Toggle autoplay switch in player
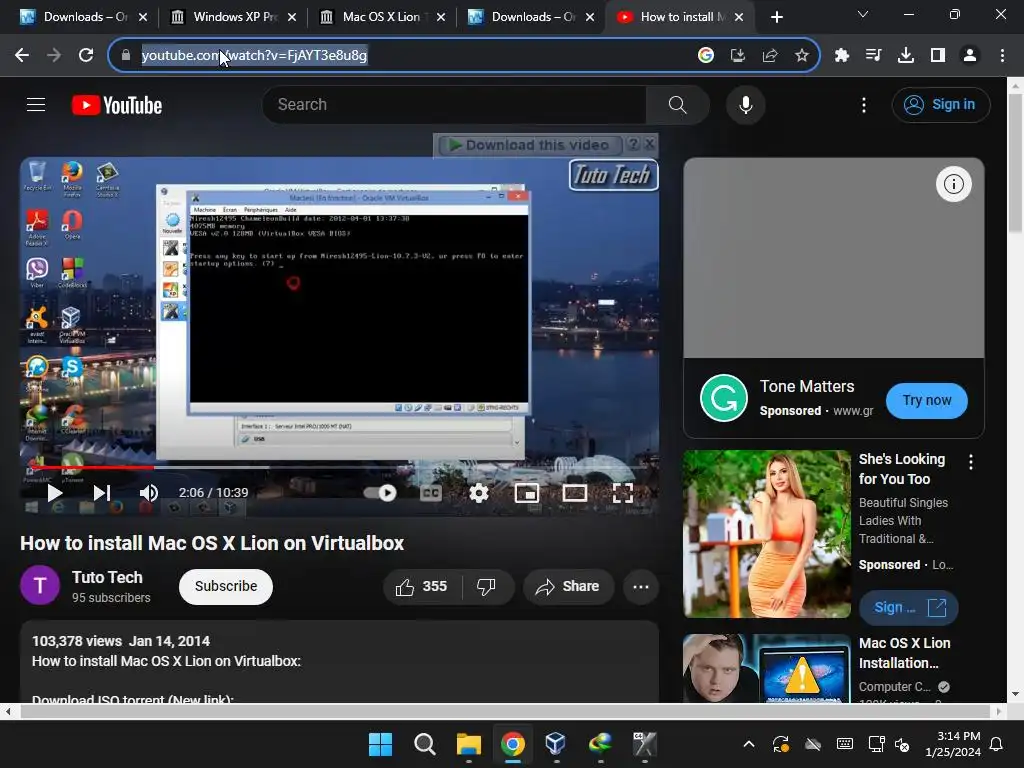 [x=381, y=492]
